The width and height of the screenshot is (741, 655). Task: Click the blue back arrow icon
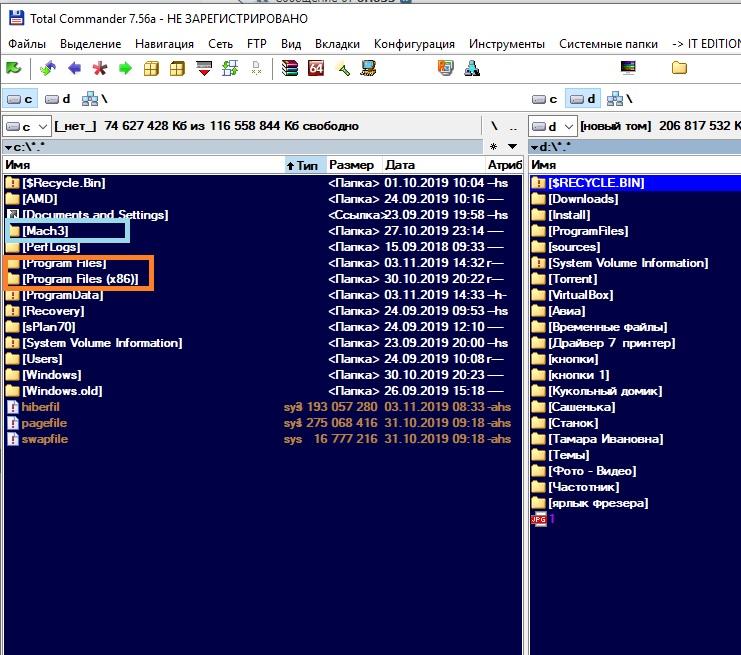[x=73, y=69]
